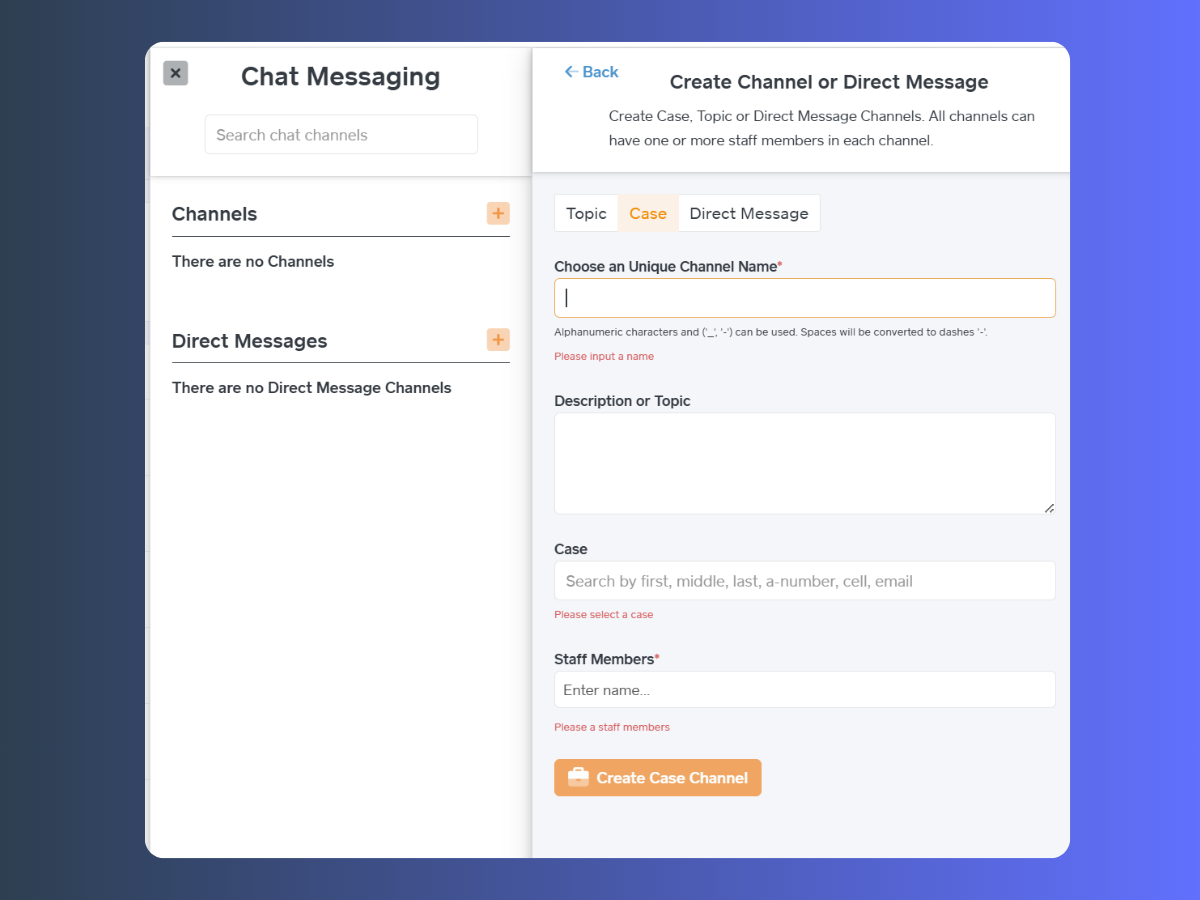Open the Staff Members name selector
1200x900 pixels.
(805, 690)
